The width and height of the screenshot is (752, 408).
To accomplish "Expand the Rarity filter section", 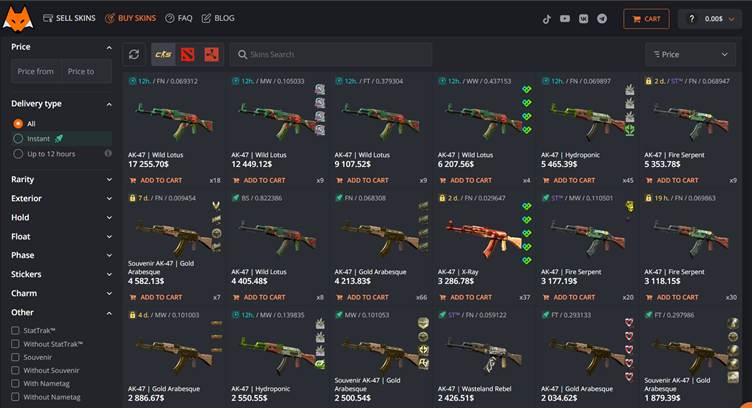I will (60, 180).
